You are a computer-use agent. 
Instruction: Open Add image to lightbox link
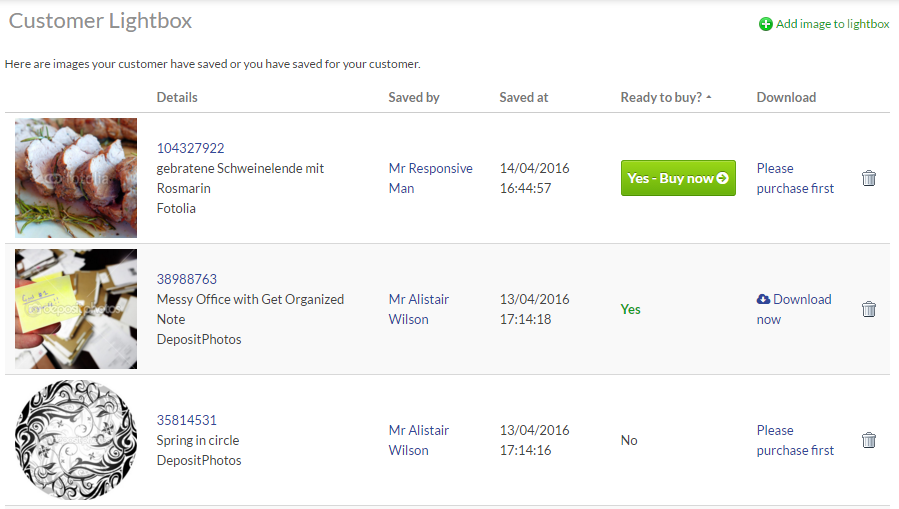[x=832, y=24]
